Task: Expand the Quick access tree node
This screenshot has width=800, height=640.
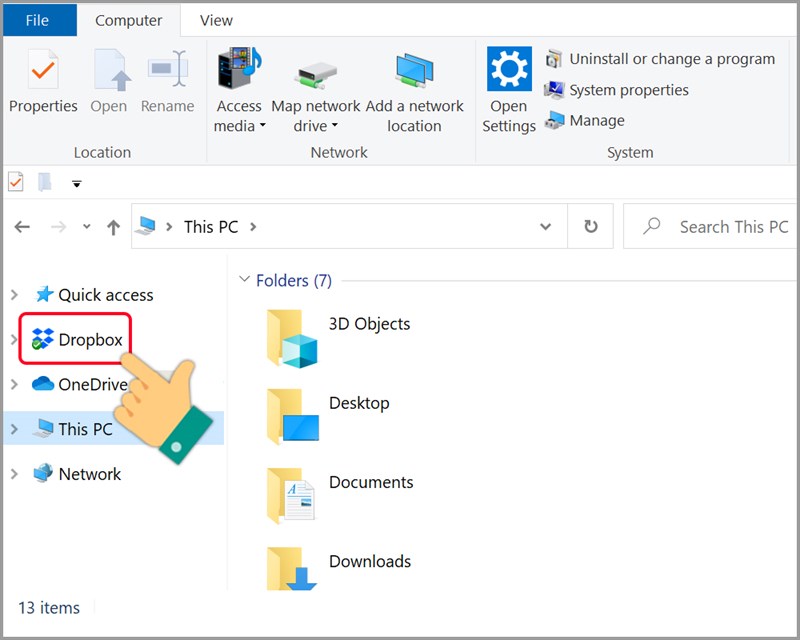Action: click(14, 295)
